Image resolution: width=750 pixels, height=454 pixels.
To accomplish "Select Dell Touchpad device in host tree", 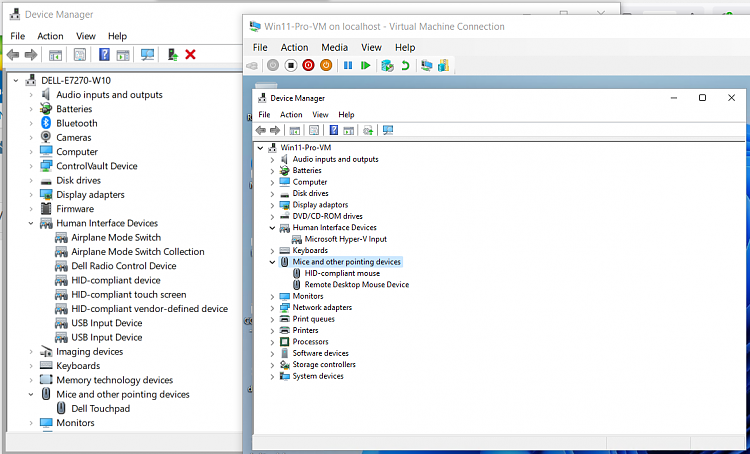I will click(100, 409).
